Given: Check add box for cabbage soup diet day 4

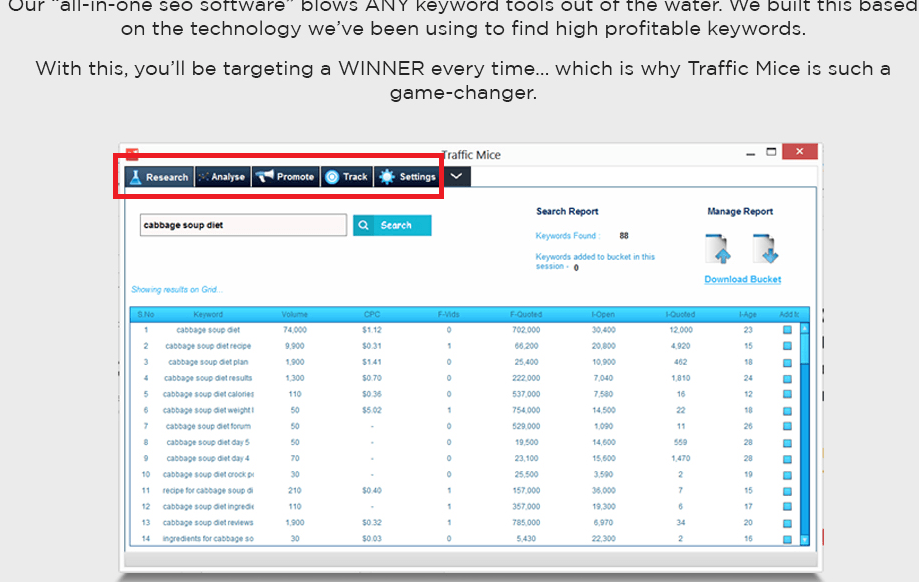Looking at the screenshot, I should pos(787,458).
